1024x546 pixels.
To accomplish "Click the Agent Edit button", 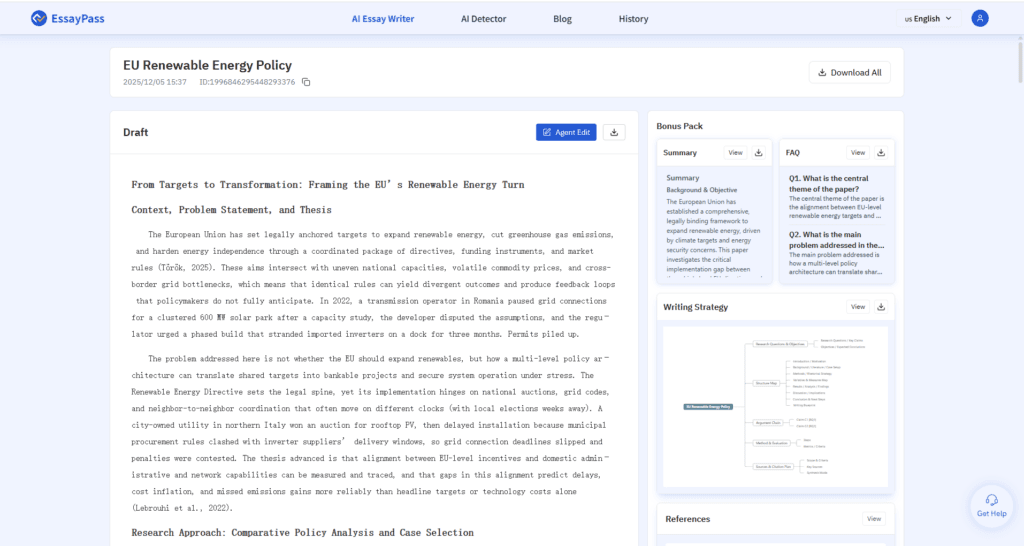I will click(x=566, y=132).
